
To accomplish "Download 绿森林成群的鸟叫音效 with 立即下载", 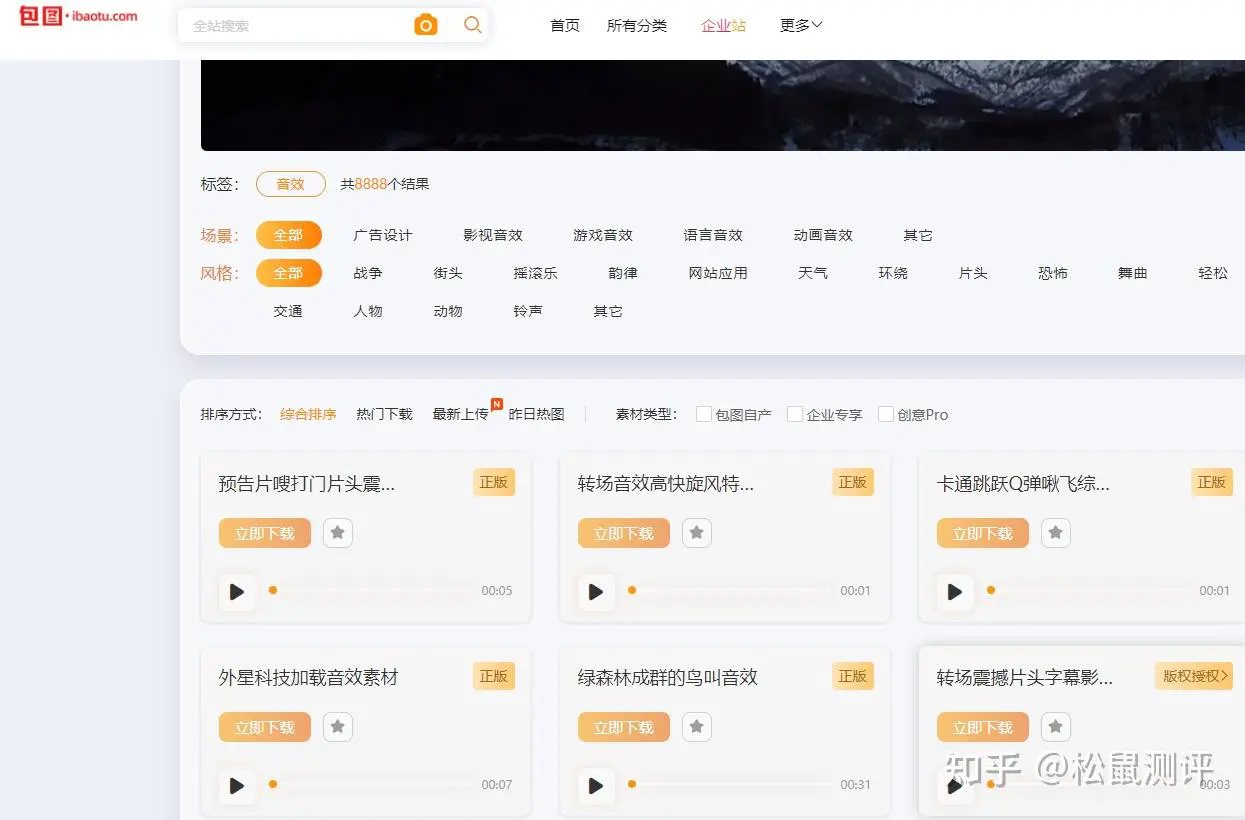I will 624,727.
